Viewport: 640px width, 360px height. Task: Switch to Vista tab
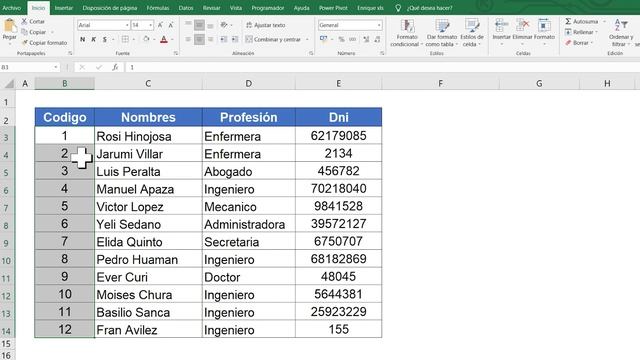click(236, 8)
